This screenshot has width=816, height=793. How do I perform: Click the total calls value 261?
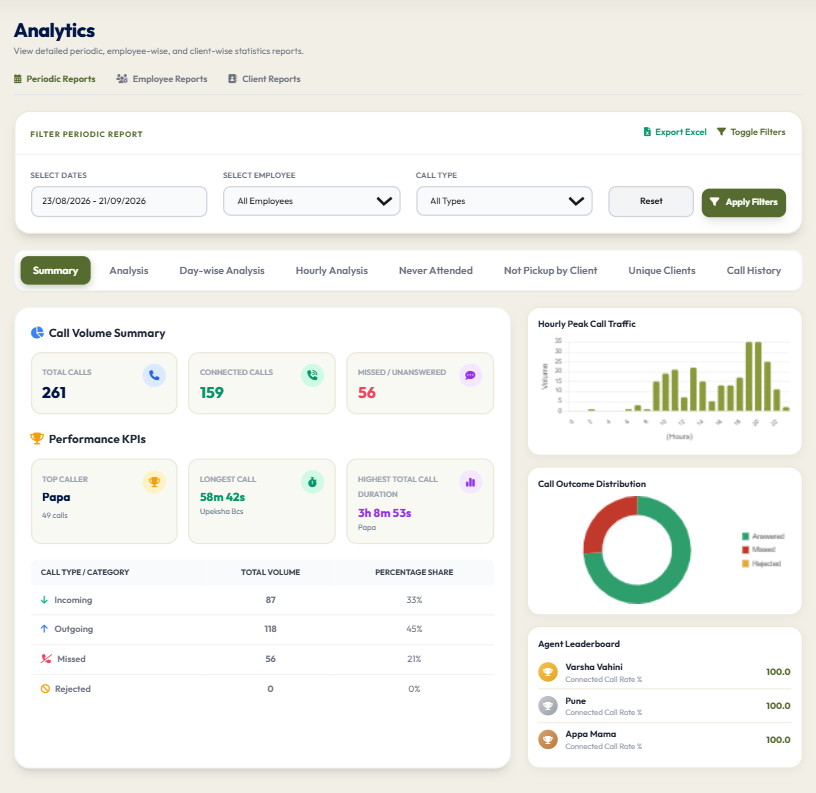[x=54, y=392]
